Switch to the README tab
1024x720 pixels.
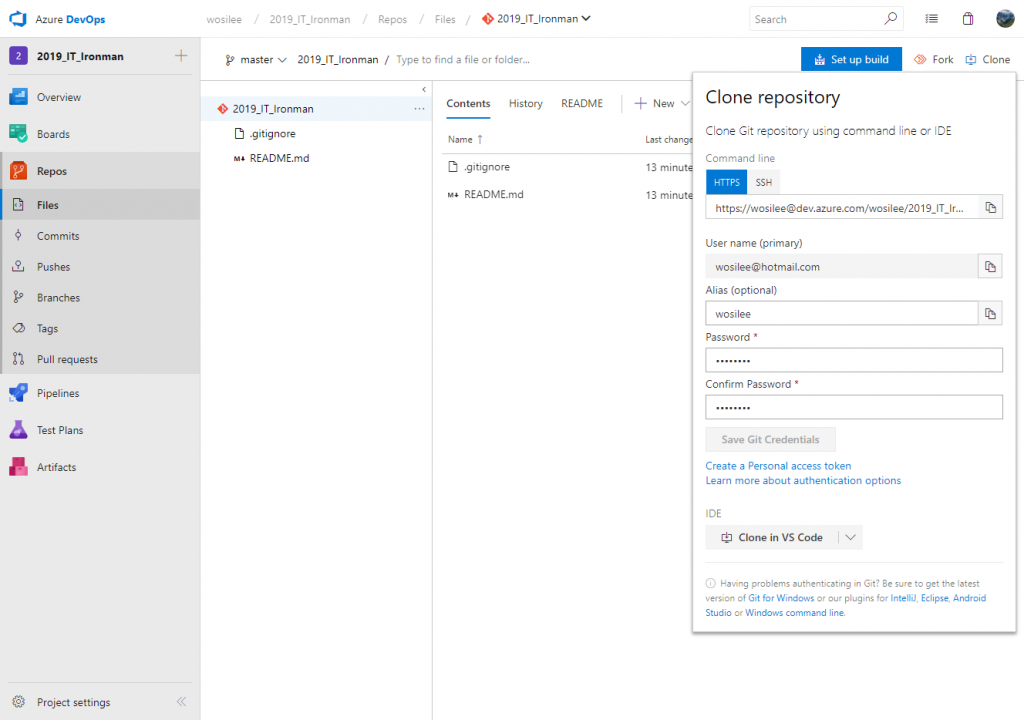tap(582, 104)
